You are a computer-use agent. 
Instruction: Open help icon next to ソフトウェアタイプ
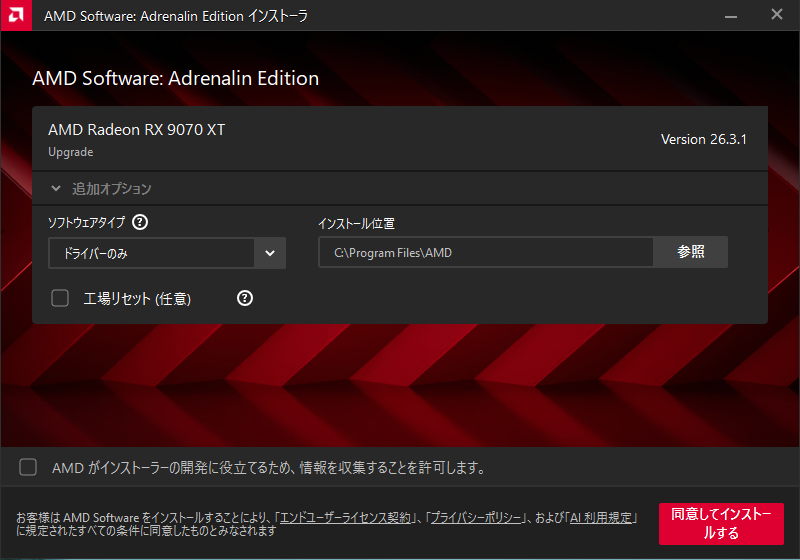pyautogui.click(x=140, y=223)
